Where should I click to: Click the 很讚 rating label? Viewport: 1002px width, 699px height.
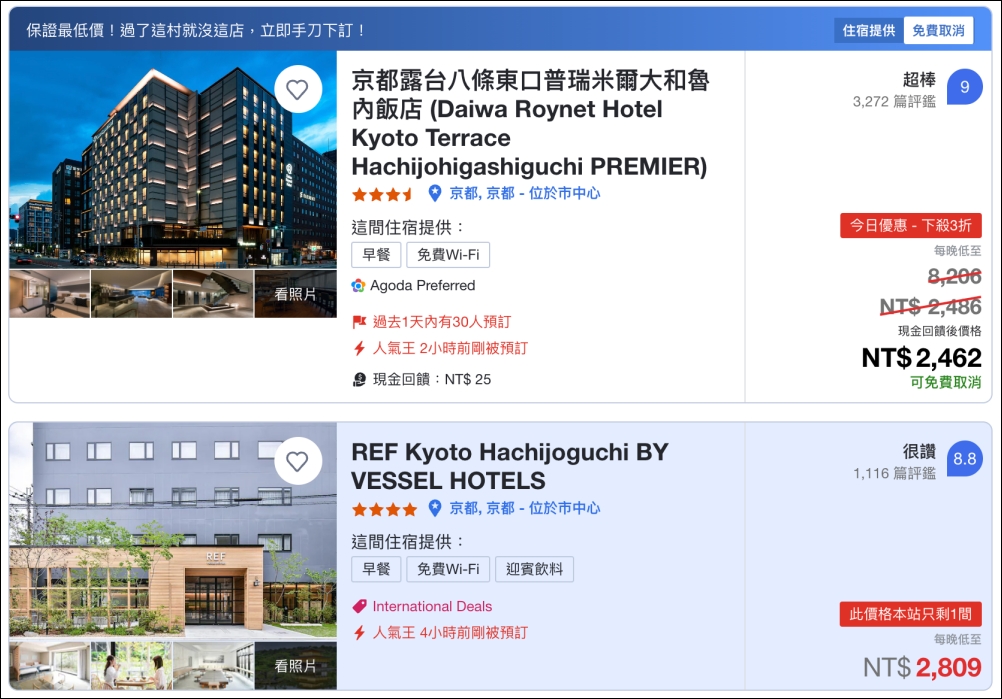click(919, 452)
